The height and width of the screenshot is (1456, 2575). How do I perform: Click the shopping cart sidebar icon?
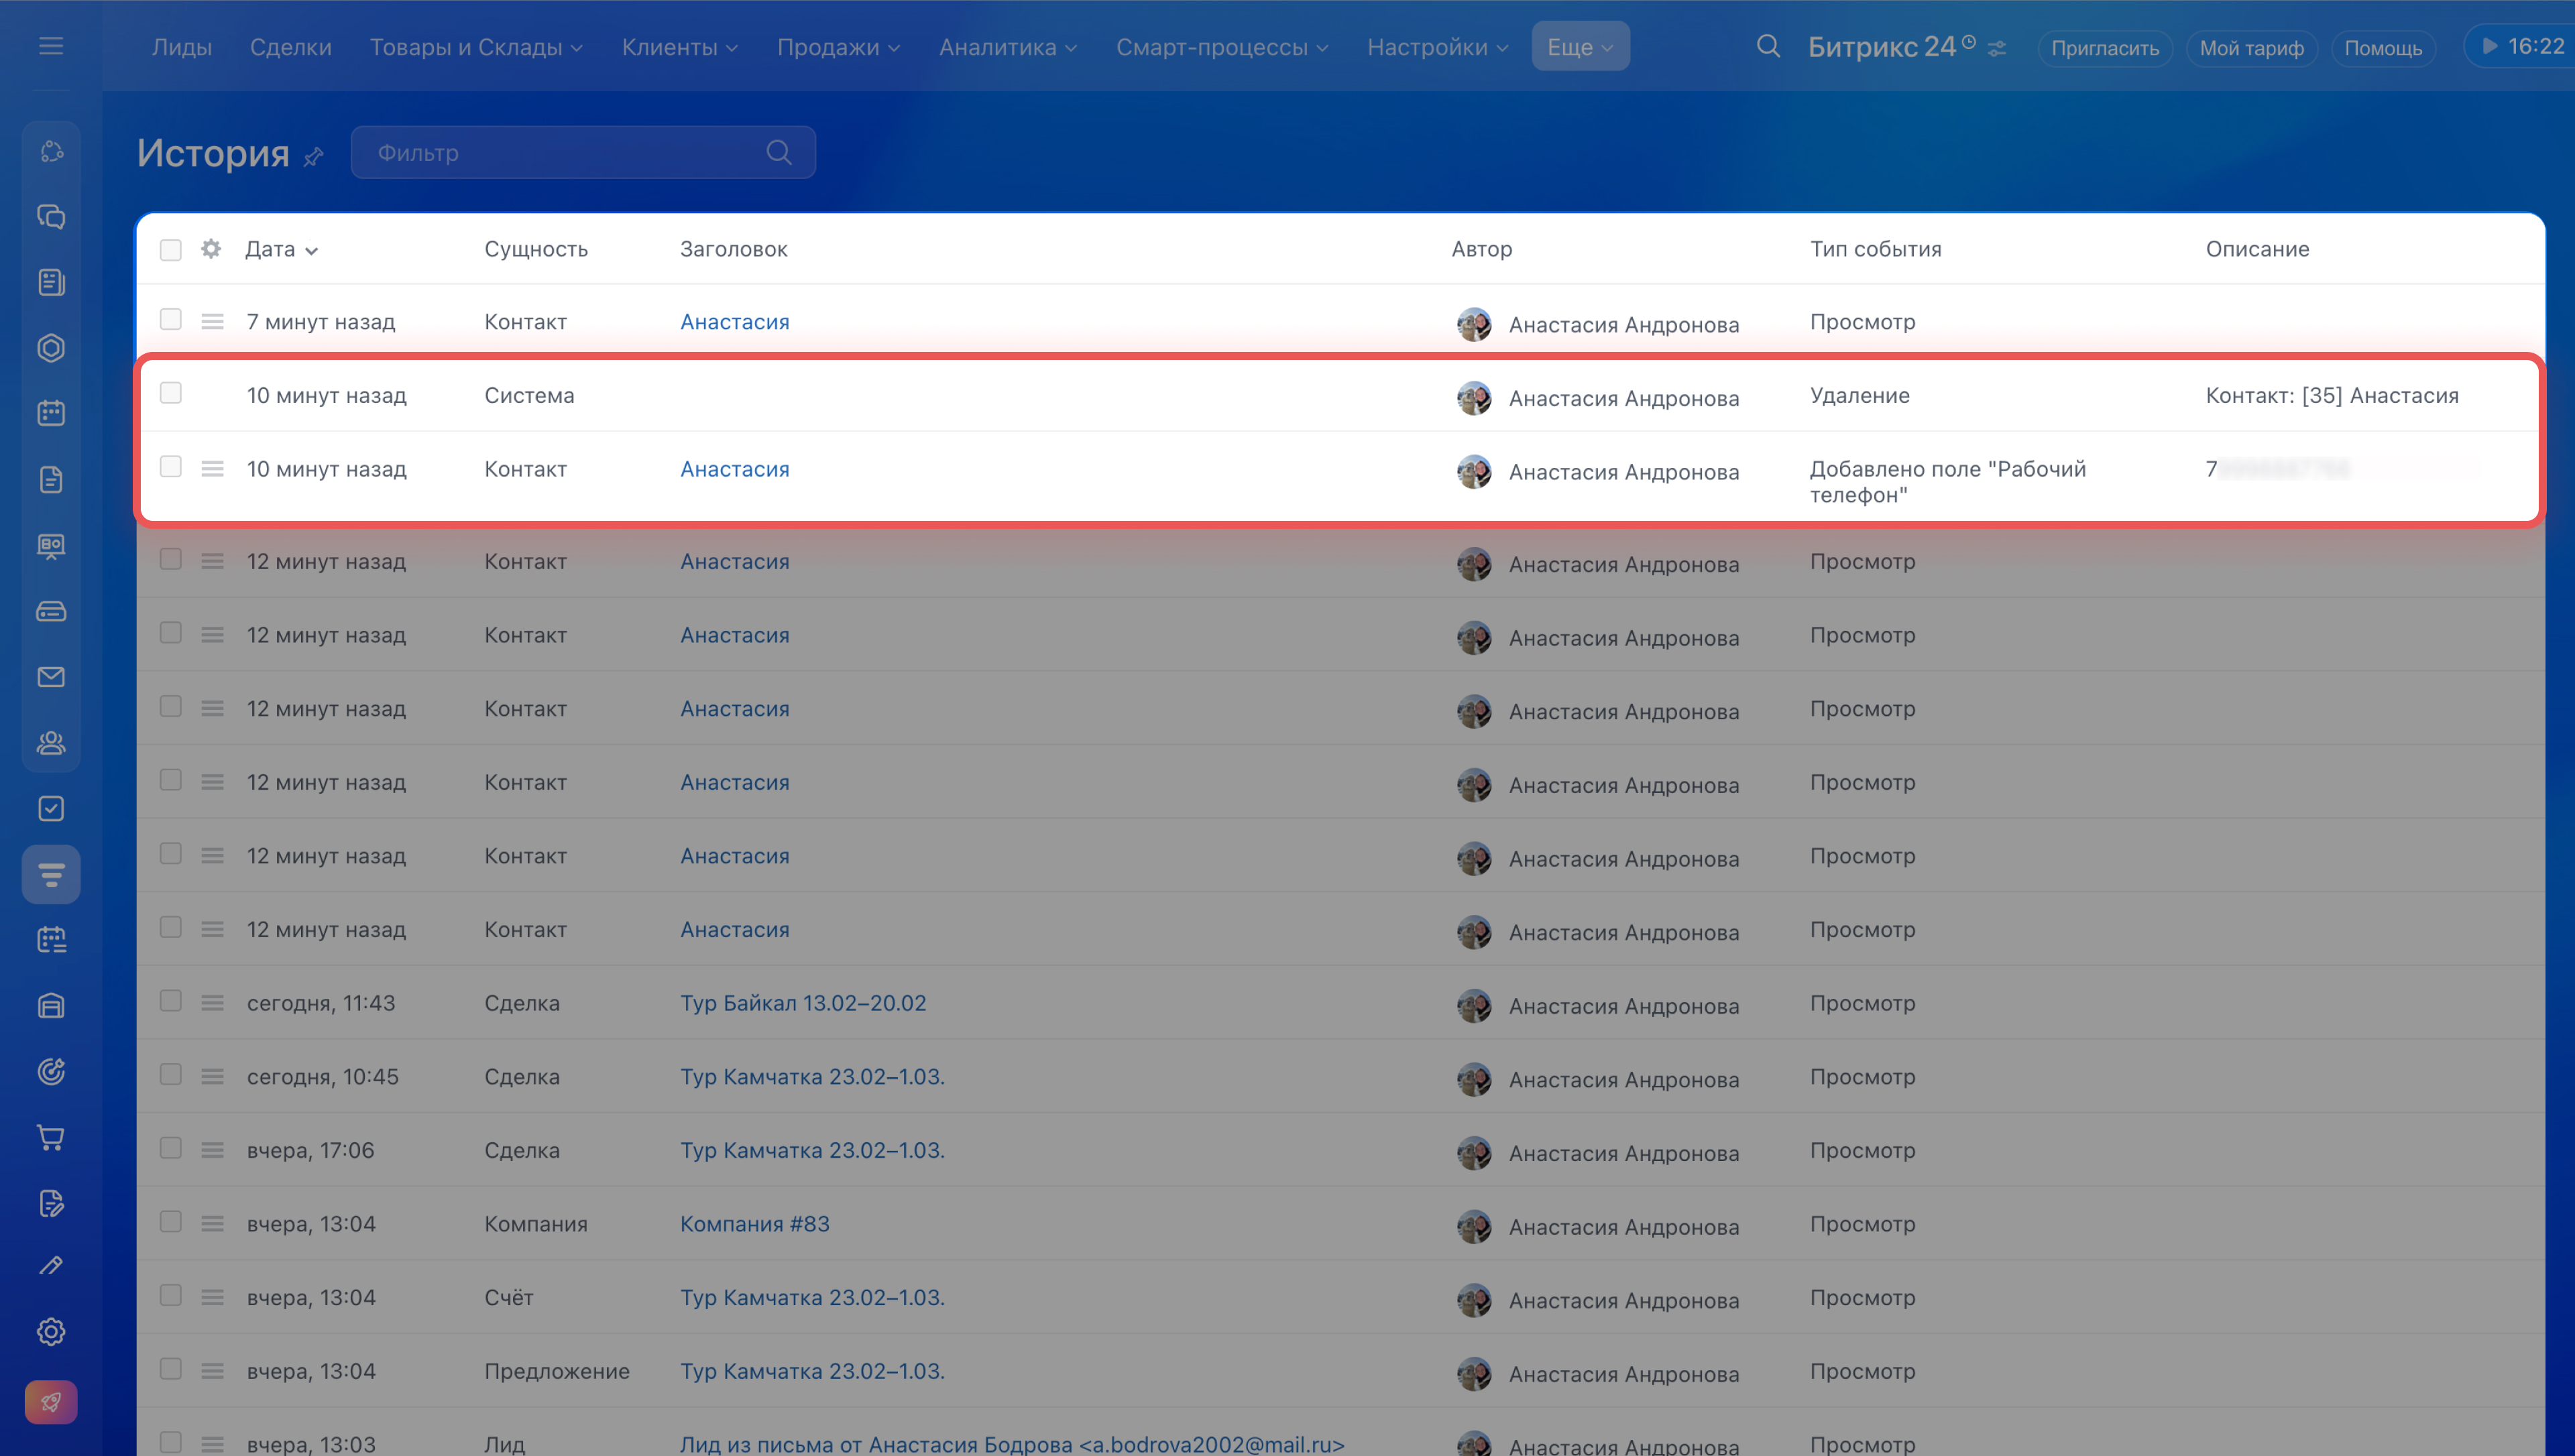[51, 1137]
